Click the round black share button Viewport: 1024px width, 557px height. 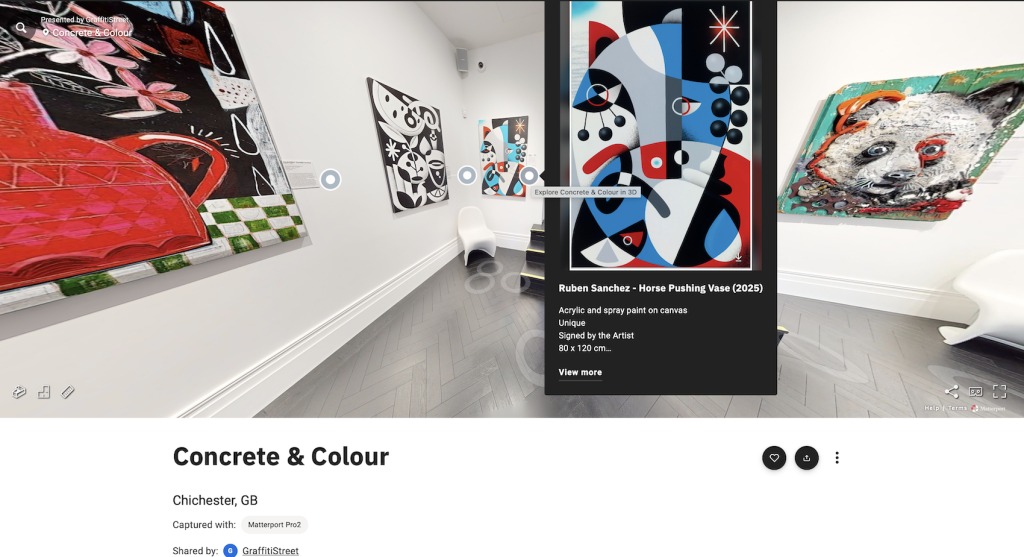tap(807, 458)
